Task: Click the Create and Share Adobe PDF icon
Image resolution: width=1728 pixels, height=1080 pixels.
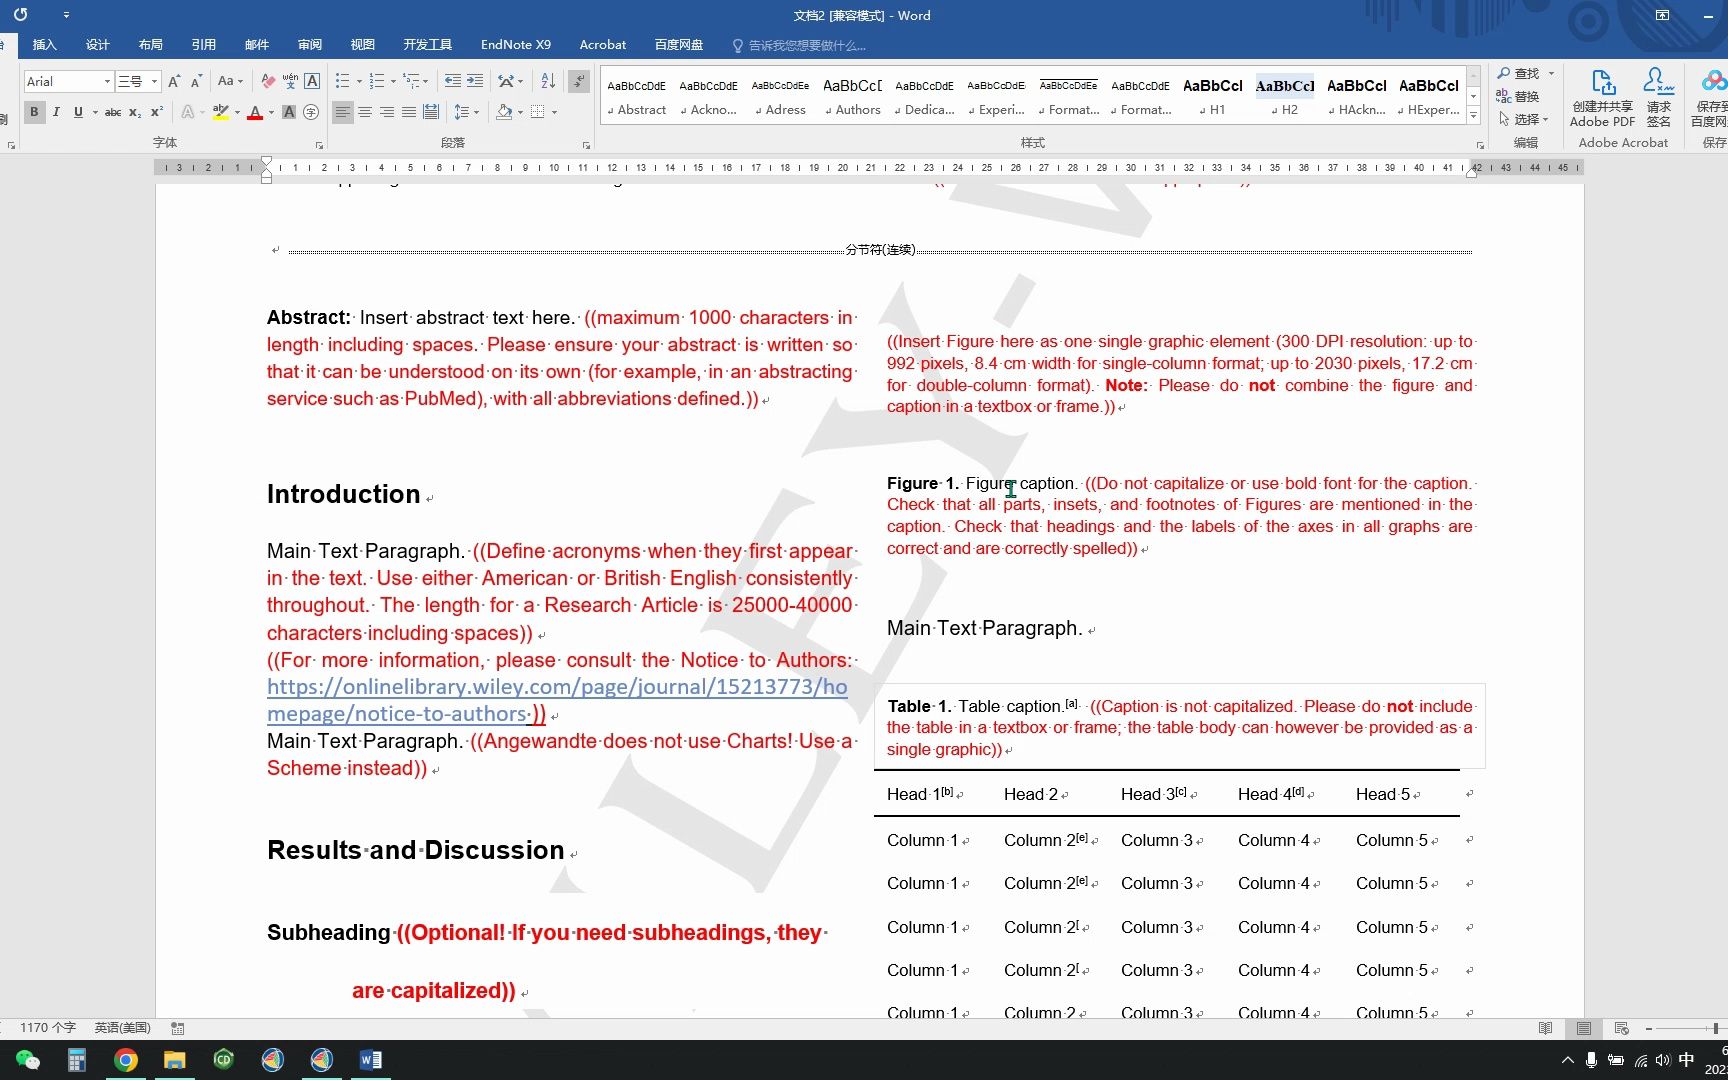Action: [1602, 98]
